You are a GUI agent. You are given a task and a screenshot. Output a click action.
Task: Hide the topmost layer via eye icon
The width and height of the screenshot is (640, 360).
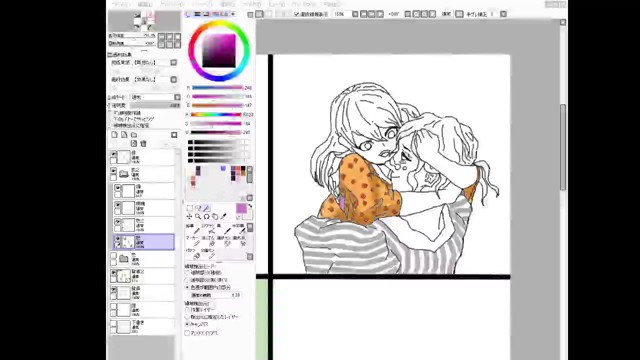click(113, 154)
